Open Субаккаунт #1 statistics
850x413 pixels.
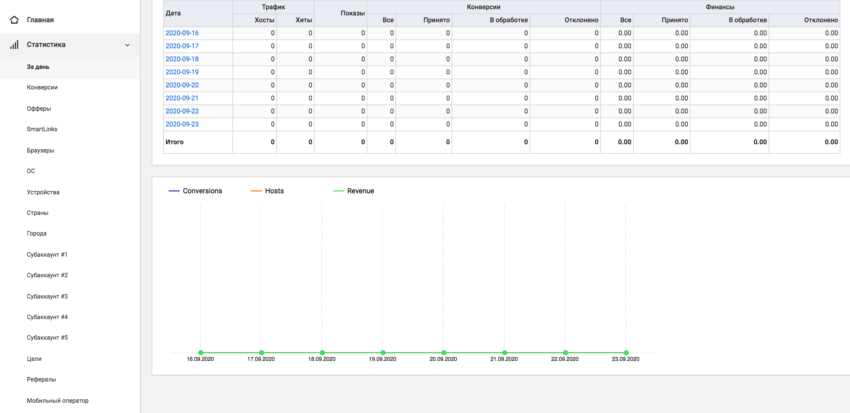point(47,254)
